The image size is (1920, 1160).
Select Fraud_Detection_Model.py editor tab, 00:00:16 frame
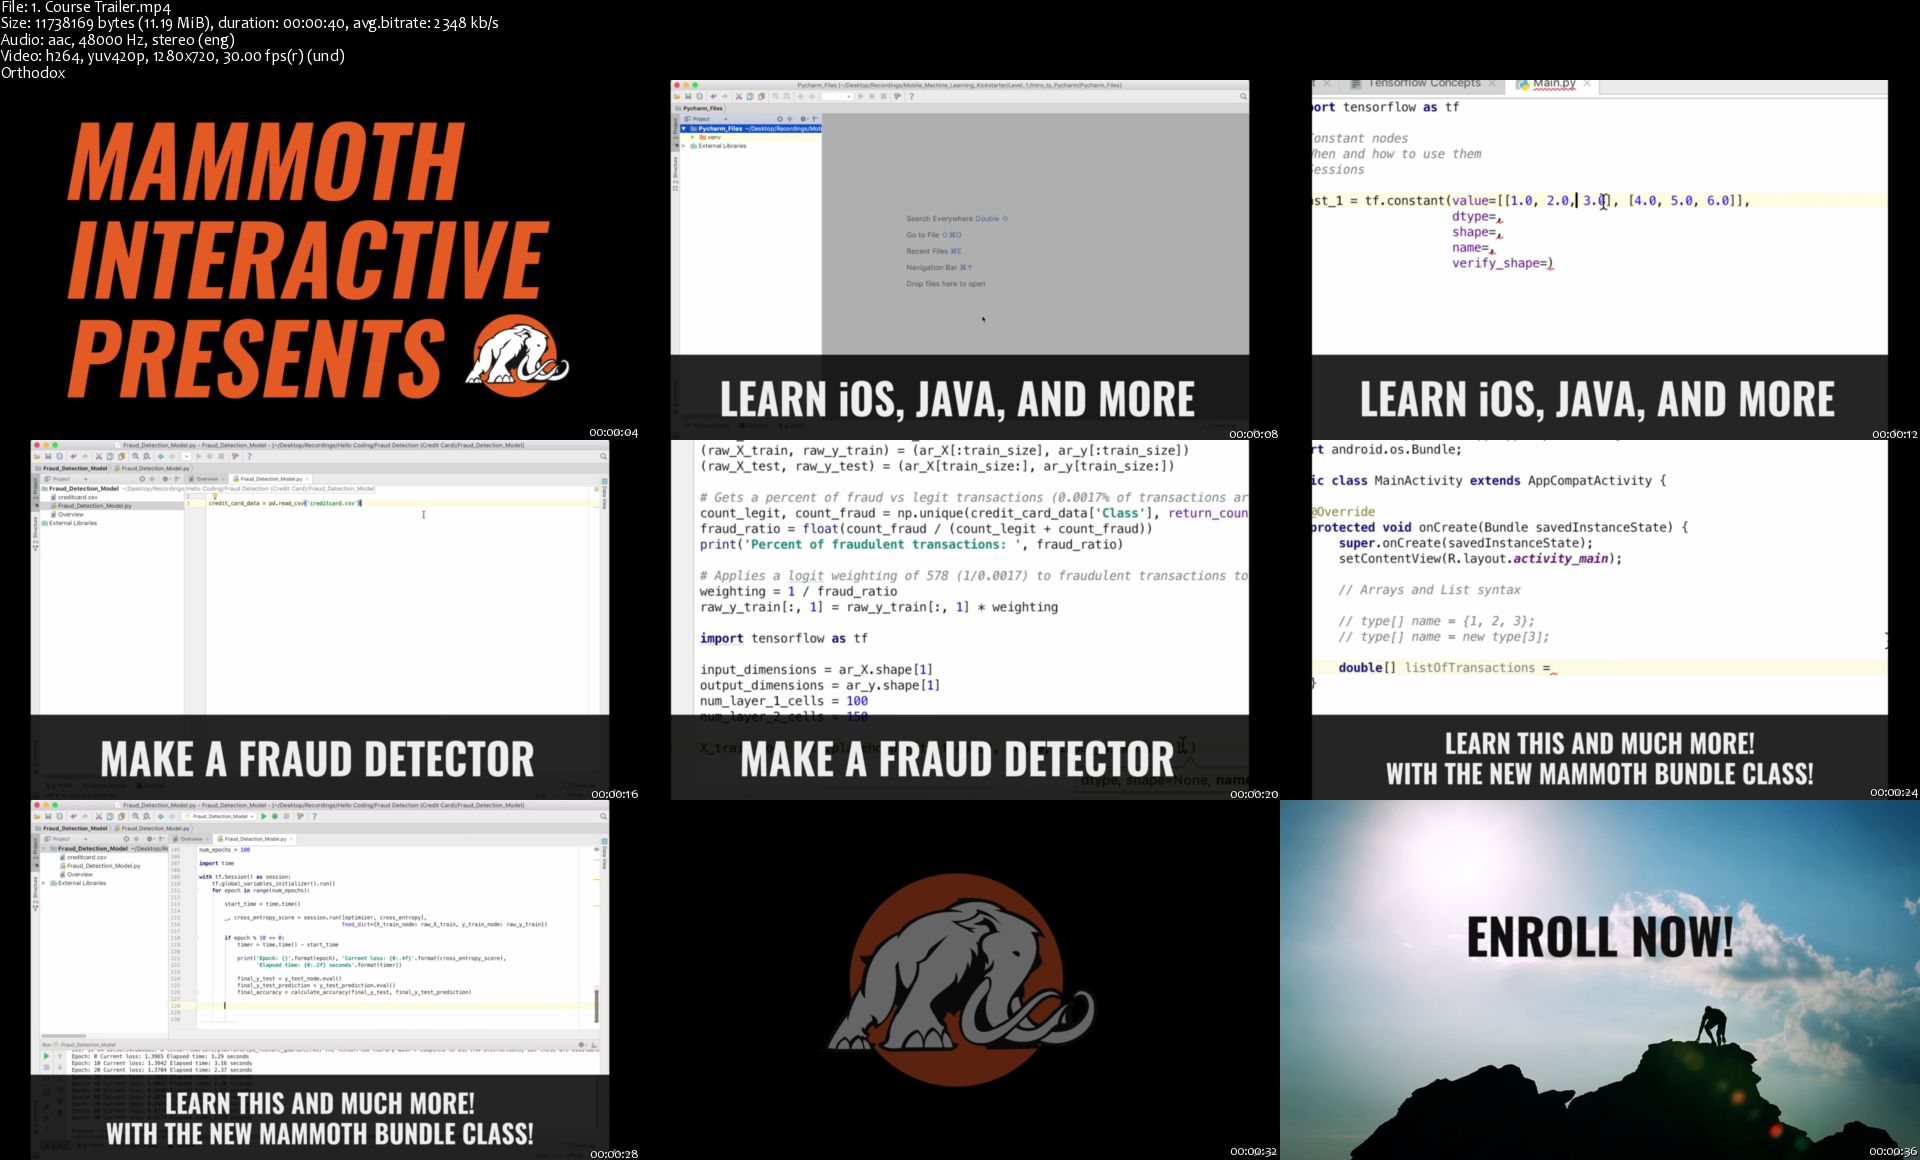(x=270, y=479)
